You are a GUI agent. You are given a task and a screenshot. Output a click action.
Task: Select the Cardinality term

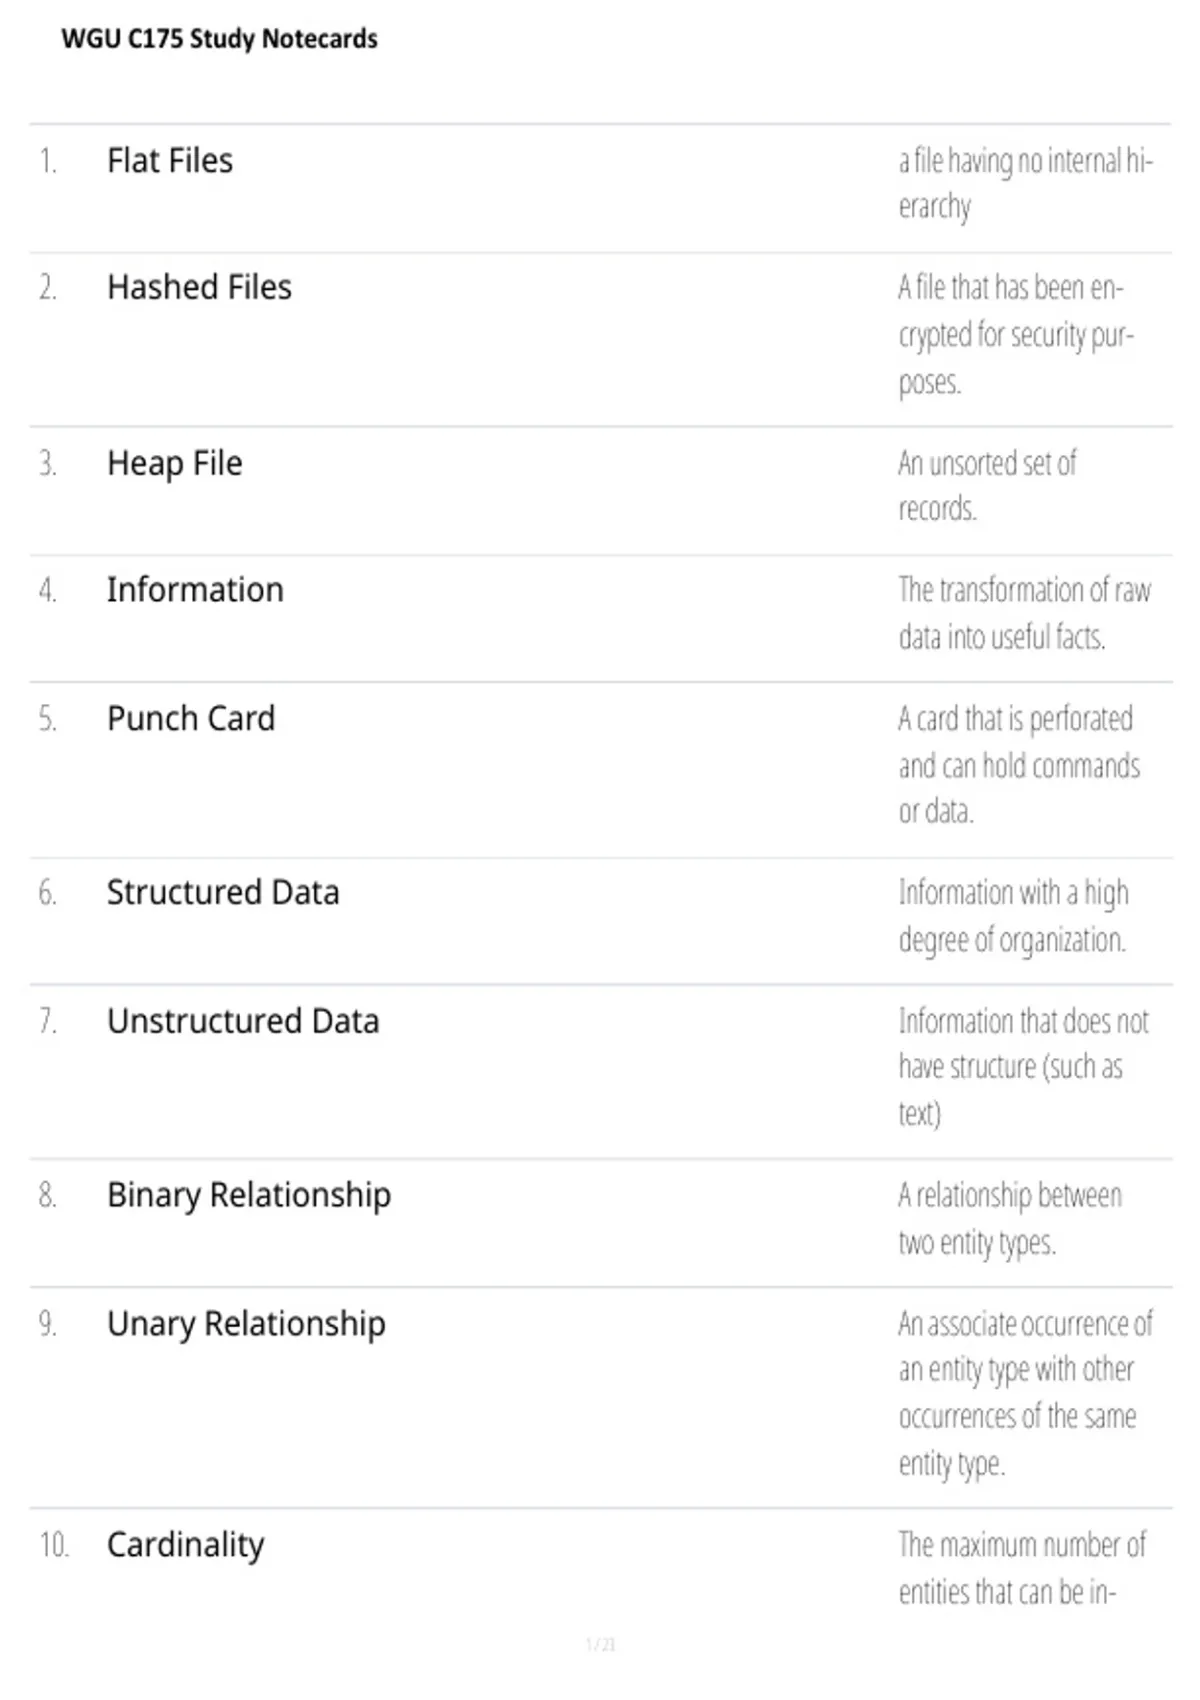186,1545
